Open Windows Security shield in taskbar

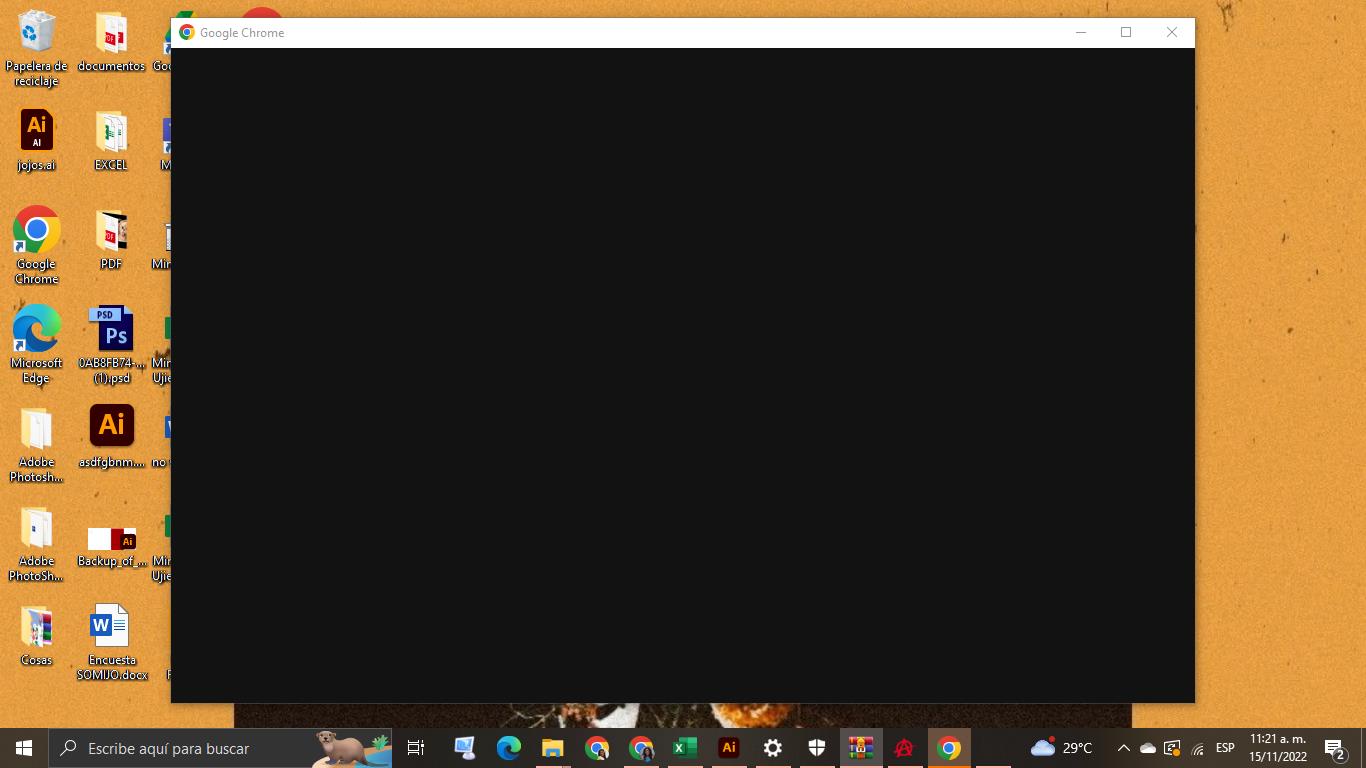click(817, 748)
